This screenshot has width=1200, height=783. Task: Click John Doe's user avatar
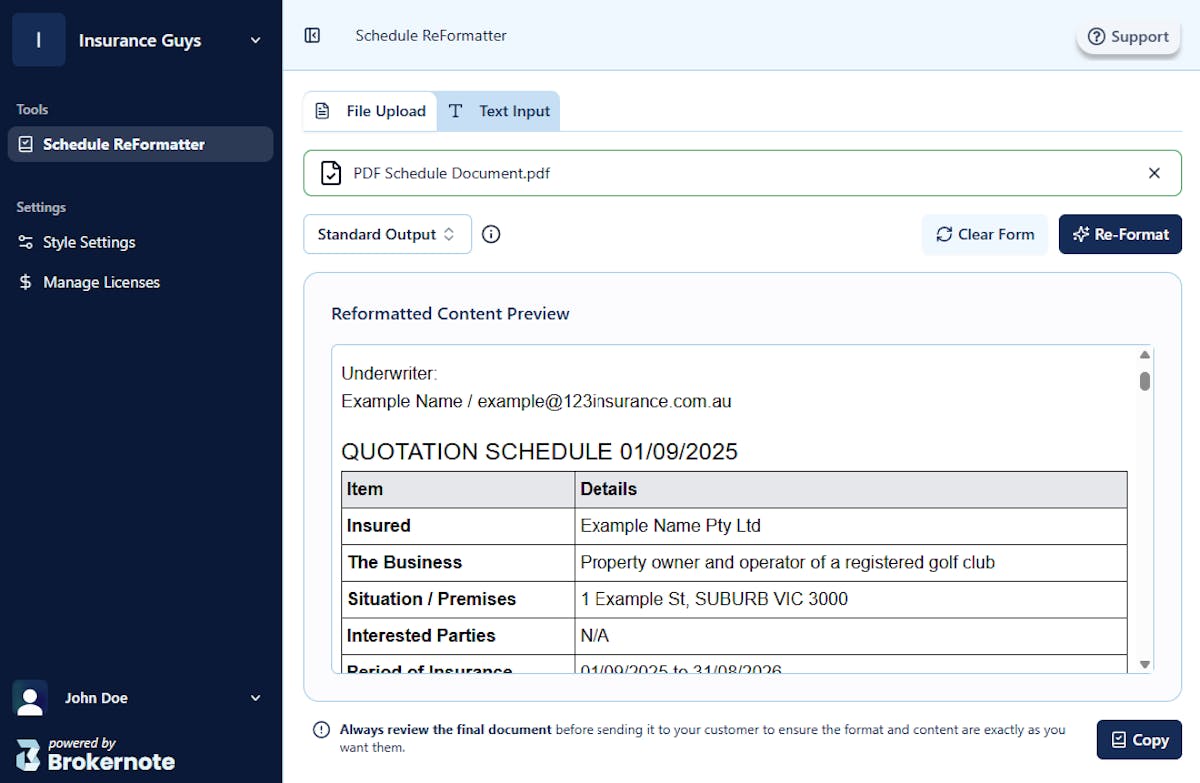click(x=30, y=698)
